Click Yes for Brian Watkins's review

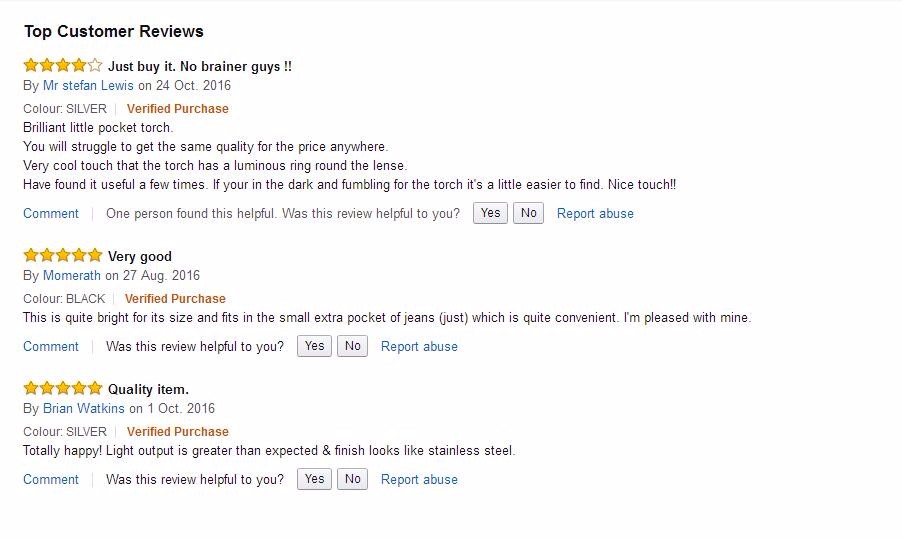pos(314,479)
